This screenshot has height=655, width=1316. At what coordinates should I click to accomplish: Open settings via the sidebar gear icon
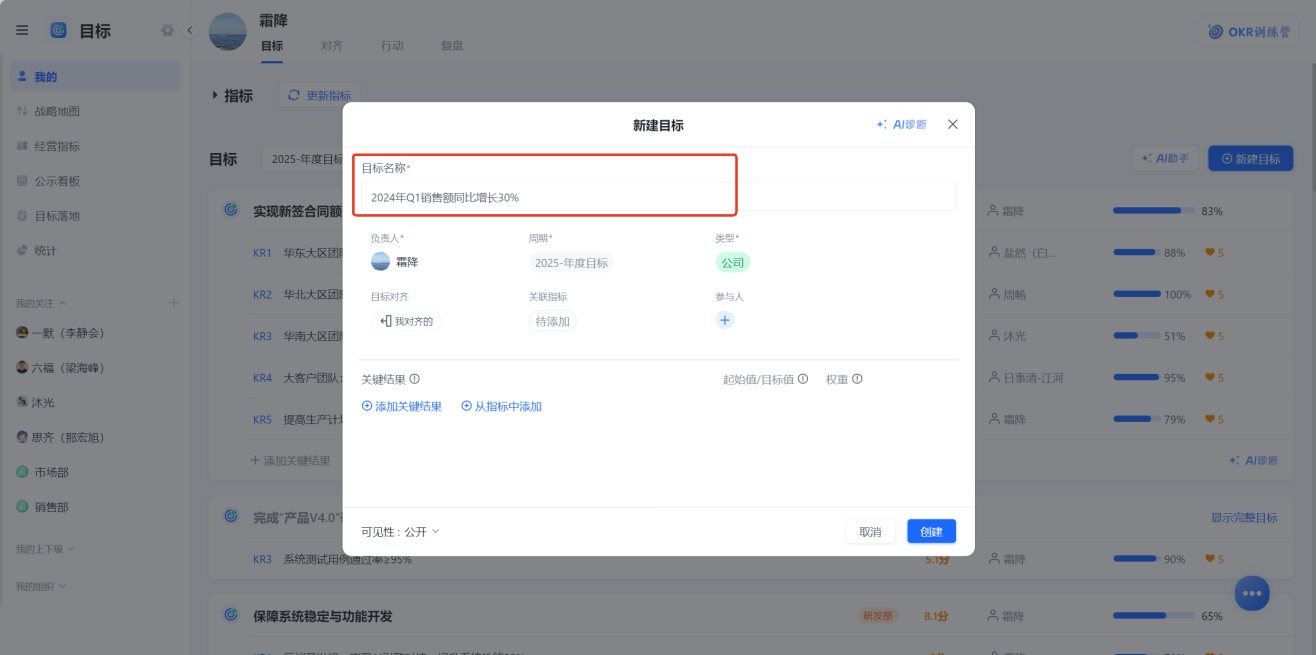click(x=167, y=31)
